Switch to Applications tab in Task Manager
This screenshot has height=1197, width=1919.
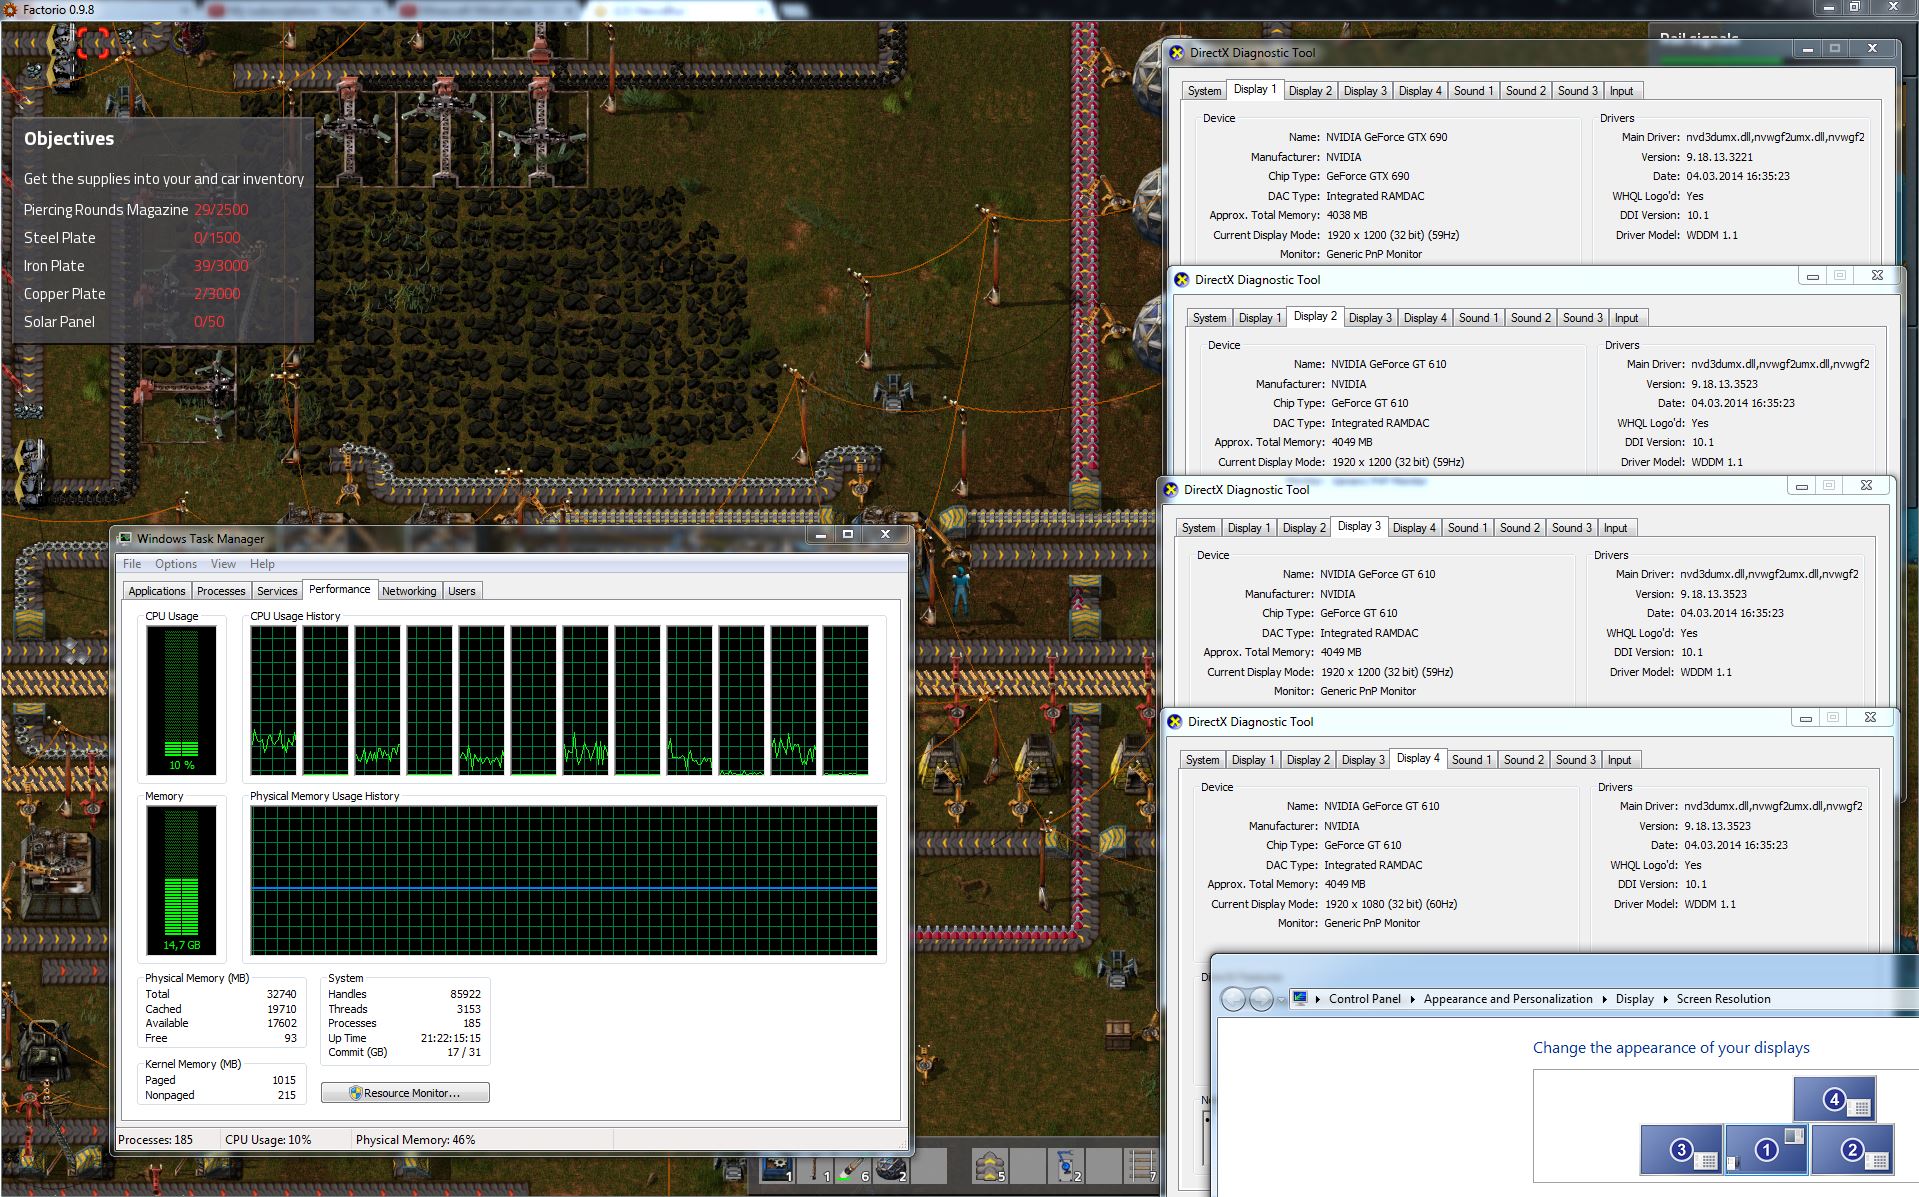click(x=157, y=591)
